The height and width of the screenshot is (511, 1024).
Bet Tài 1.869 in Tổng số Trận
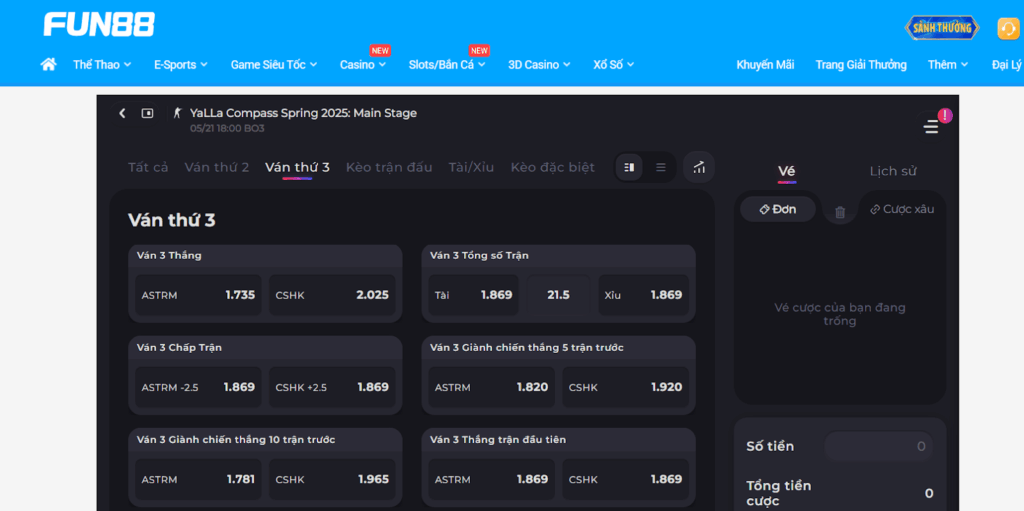point(473,295)
